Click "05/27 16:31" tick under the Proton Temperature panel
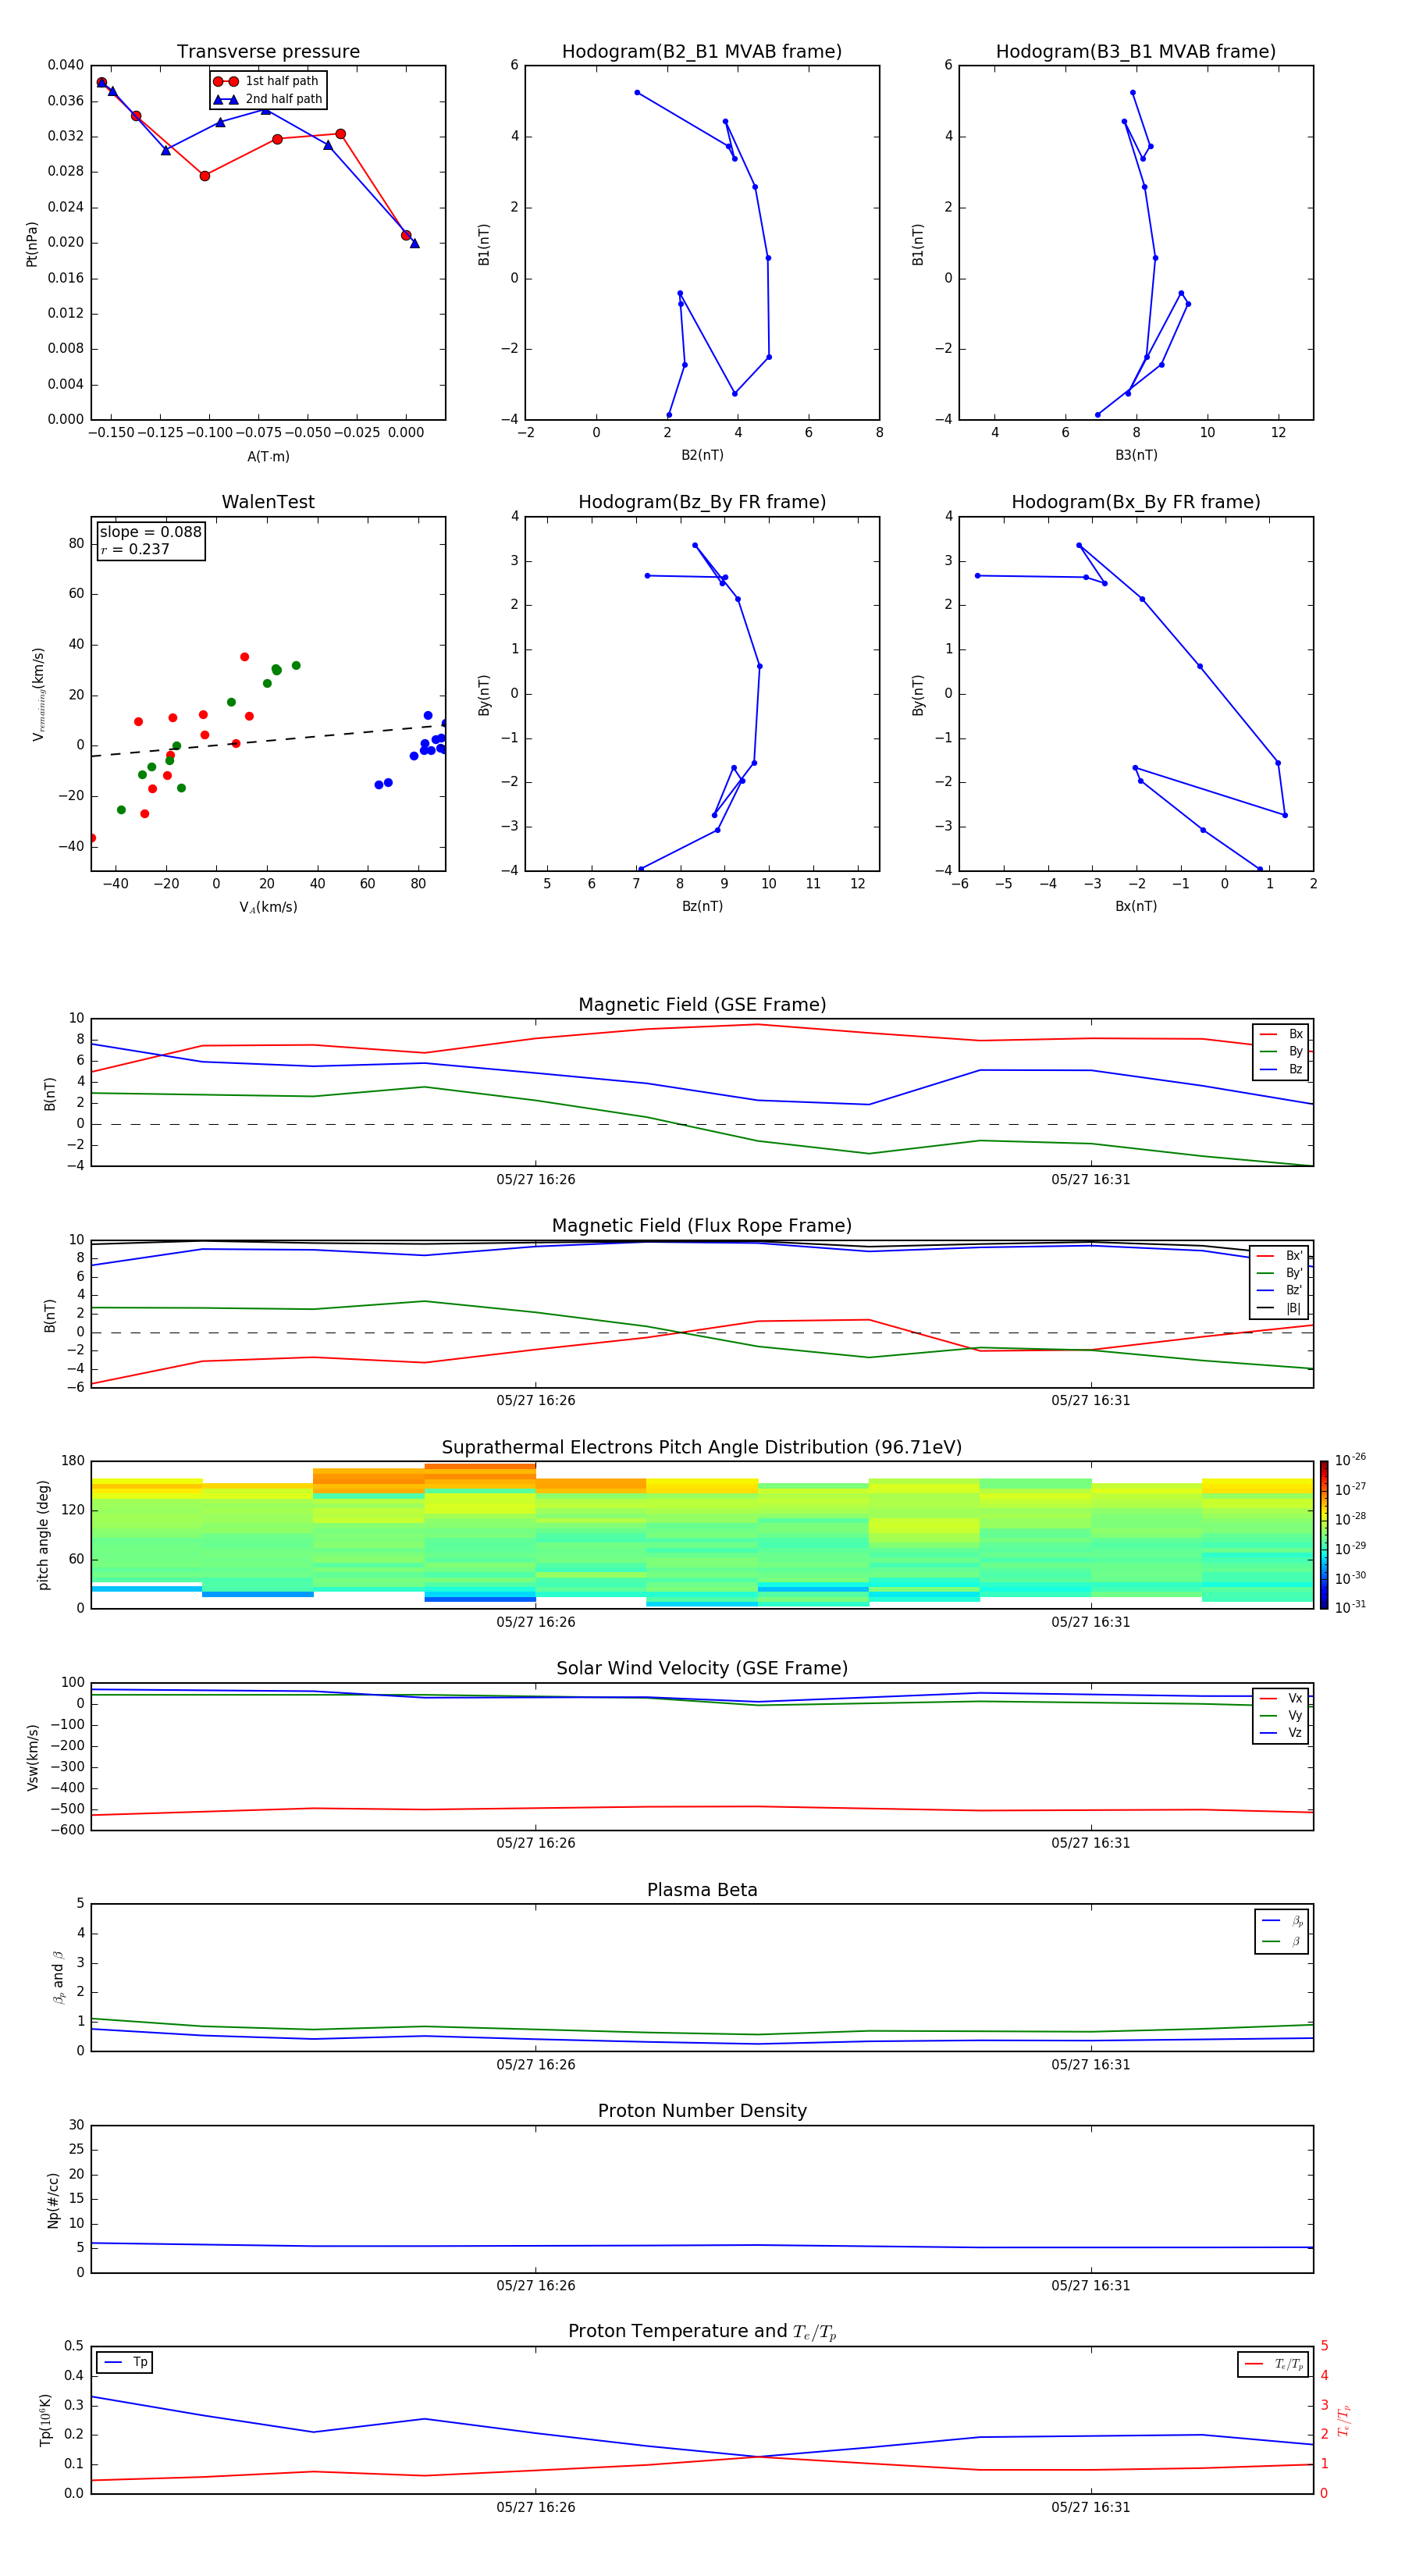 tap(1090, 2507)
